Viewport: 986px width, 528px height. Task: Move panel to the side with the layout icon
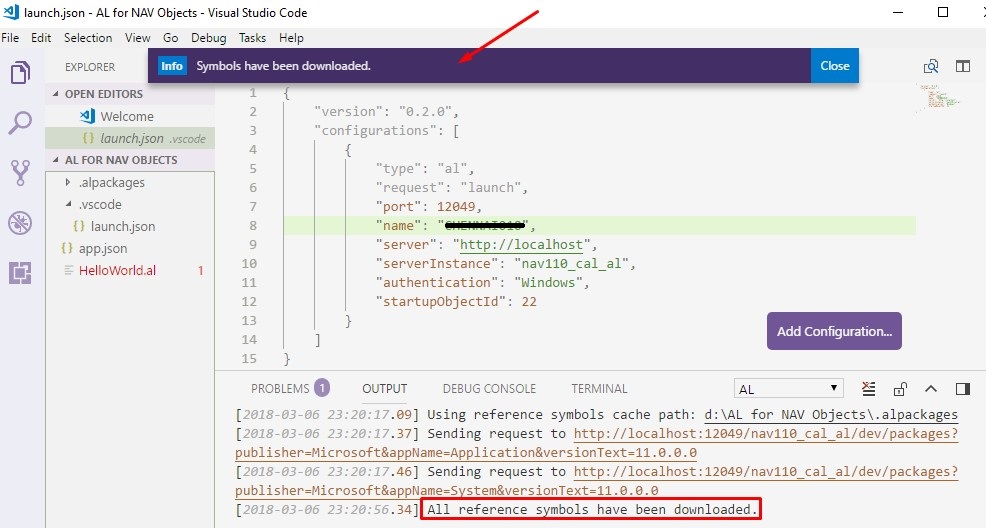[963, 389]
